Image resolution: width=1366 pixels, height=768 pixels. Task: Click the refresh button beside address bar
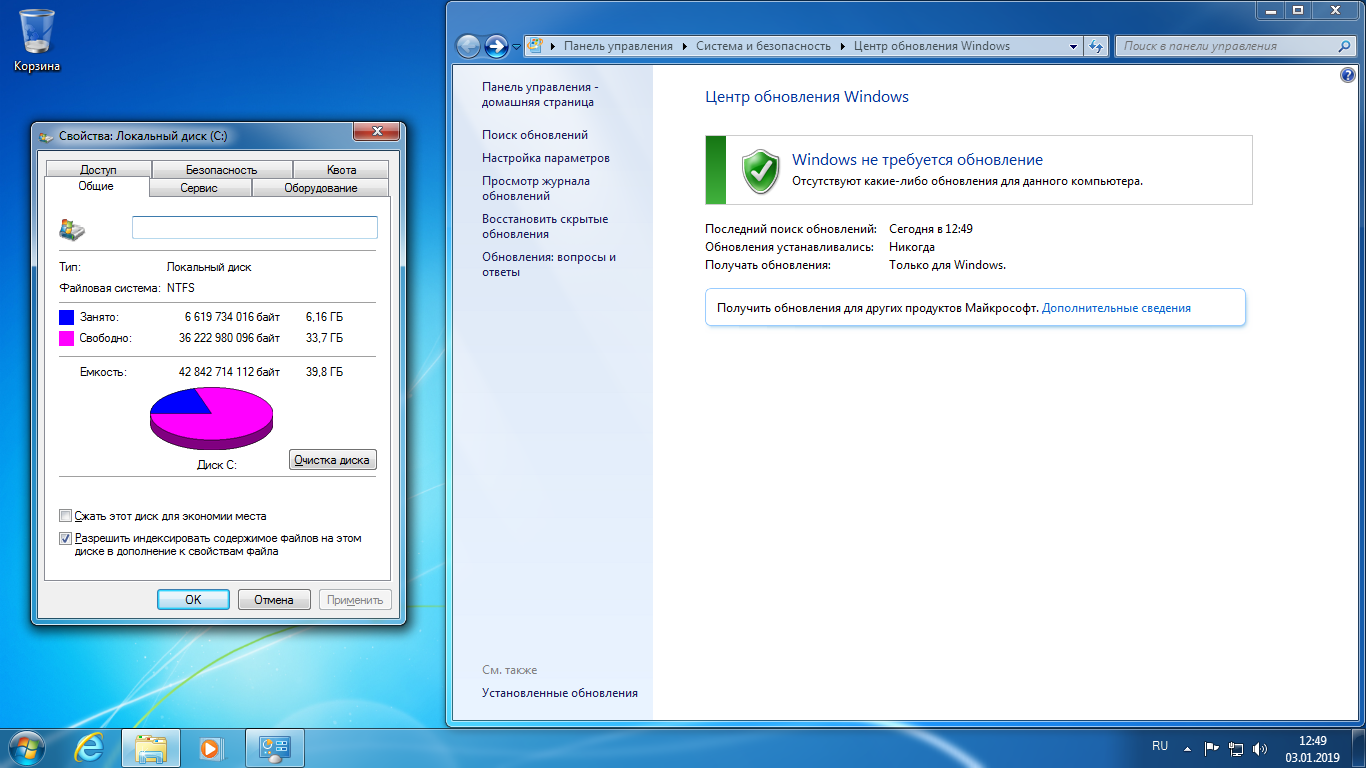(1096, 46)
